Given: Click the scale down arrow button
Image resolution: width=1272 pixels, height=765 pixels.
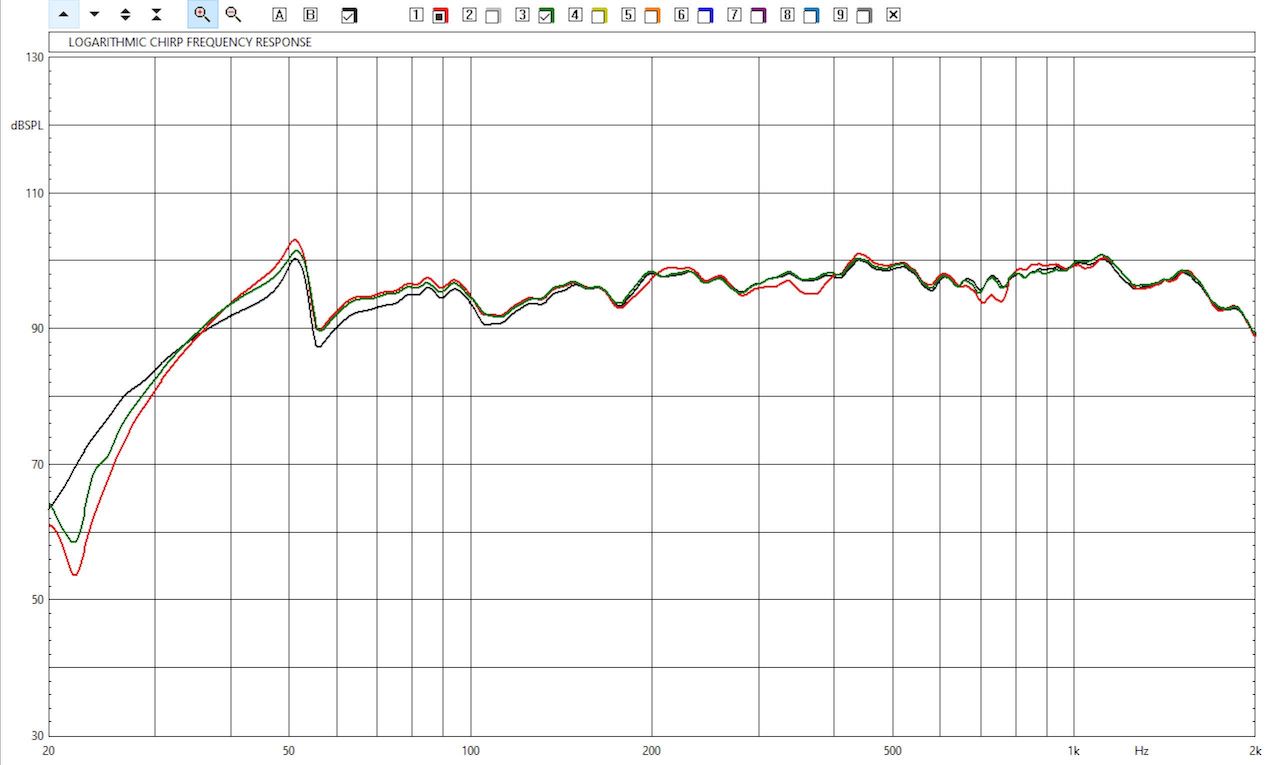Looking at the screenshot, I should [94, 14].
